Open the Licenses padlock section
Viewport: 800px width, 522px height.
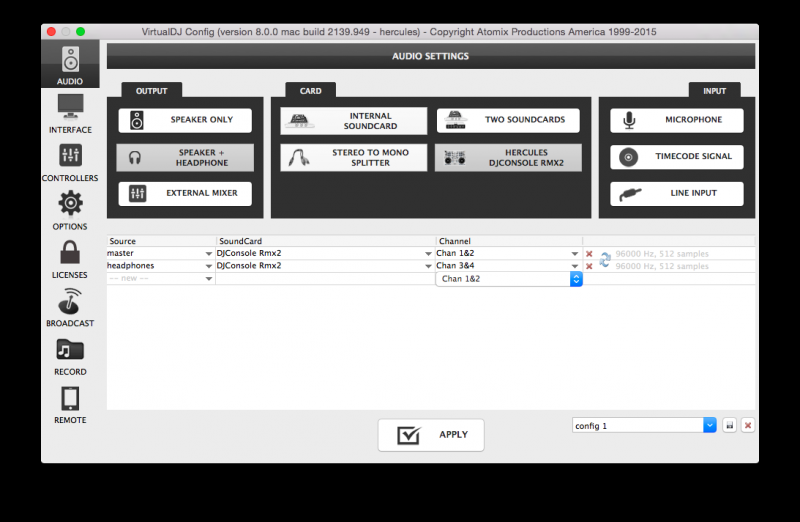click(x=70, y=258)
